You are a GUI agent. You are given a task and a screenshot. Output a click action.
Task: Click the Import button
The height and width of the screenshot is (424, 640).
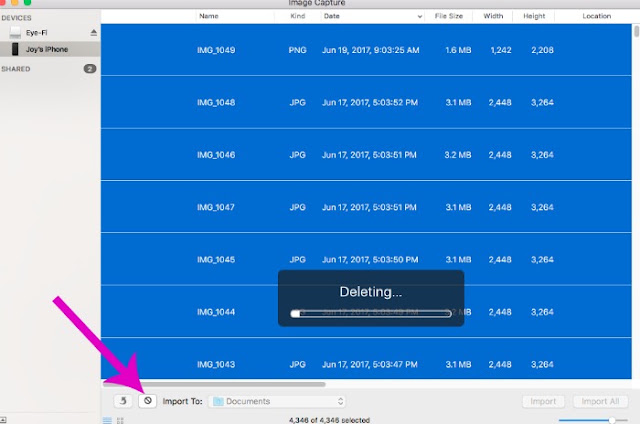click(x=543, y=401)
